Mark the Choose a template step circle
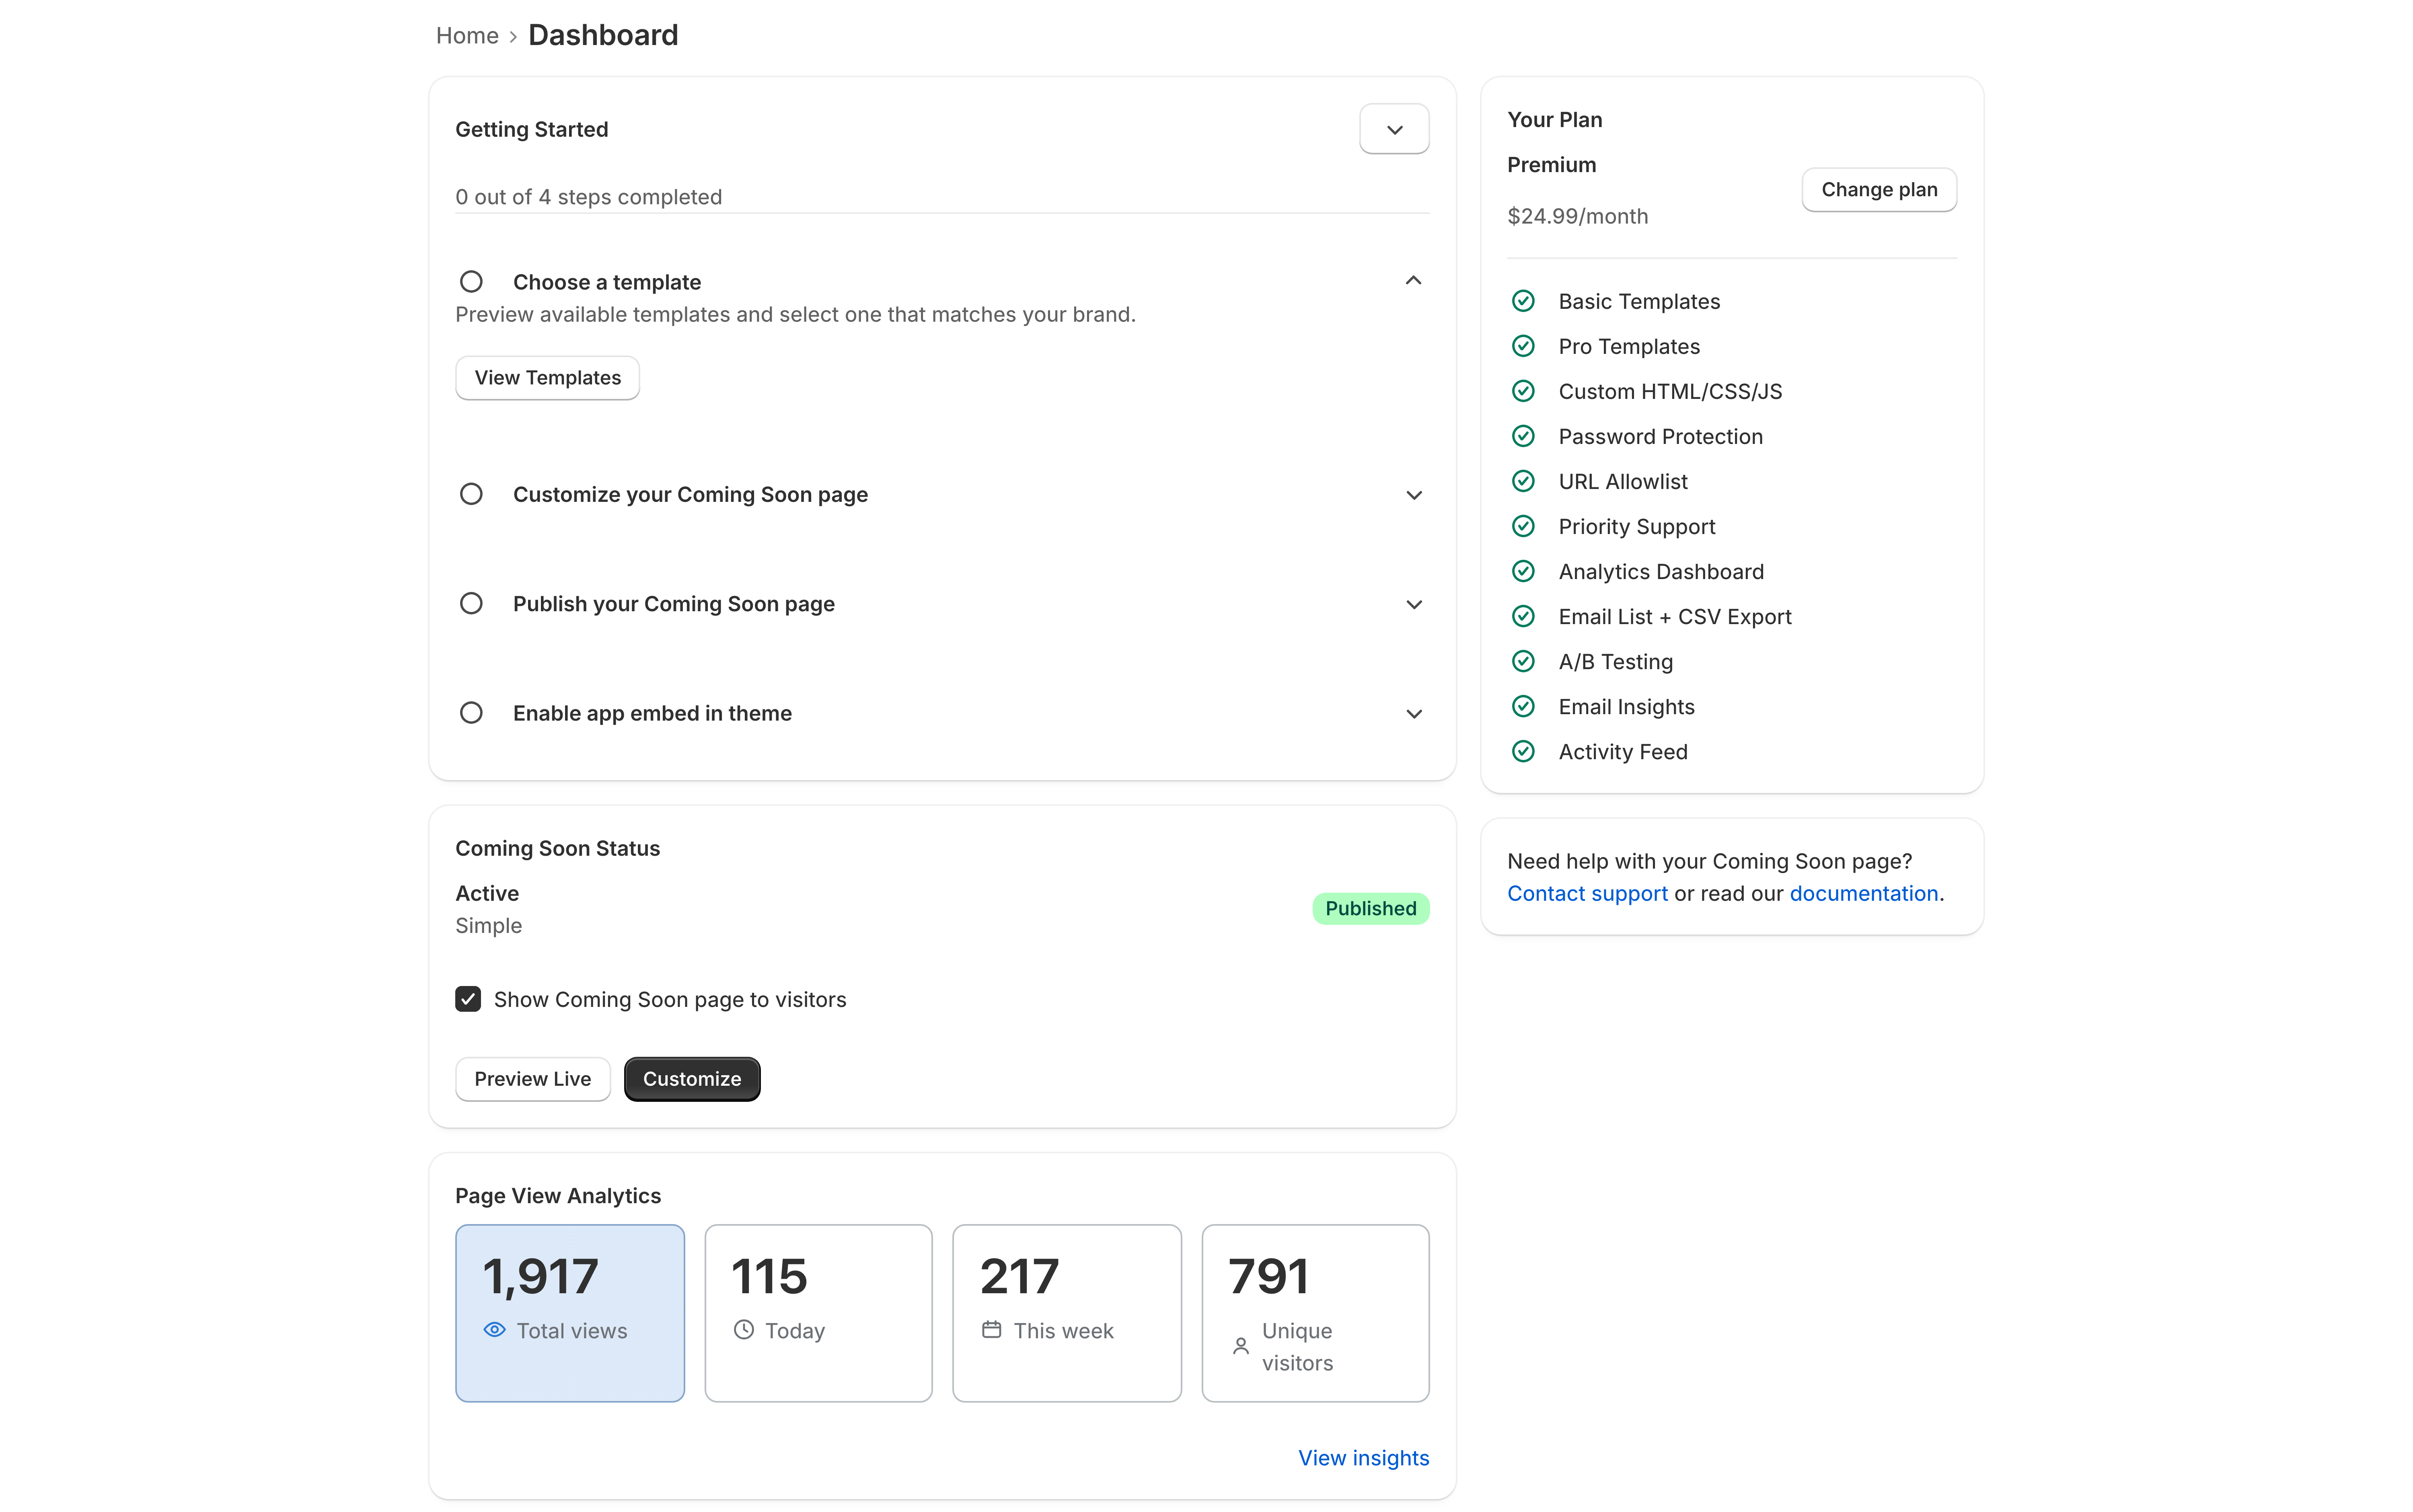The width and height of the screenshot is (2413, 1512). (x=471, y=282)
